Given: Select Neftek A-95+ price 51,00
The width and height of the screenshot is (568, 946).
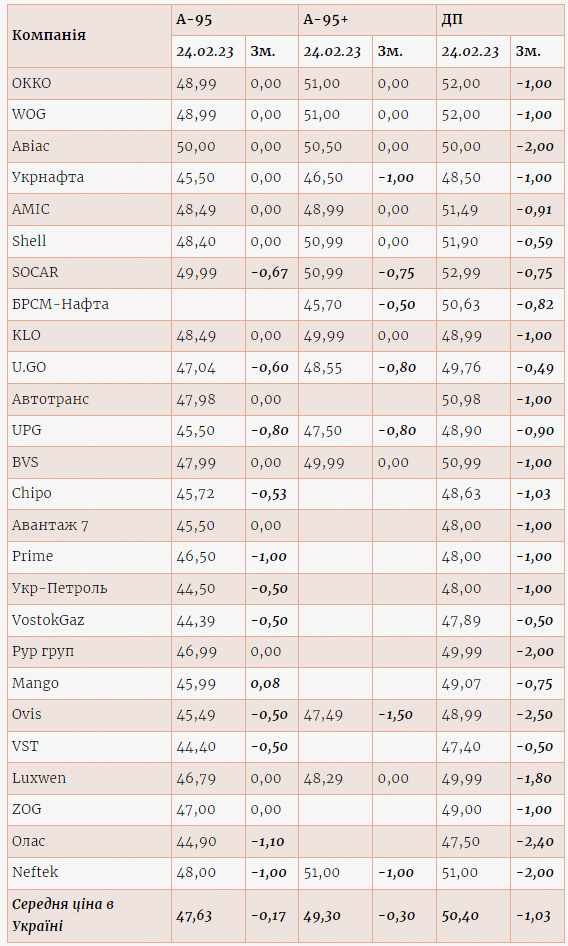Looking at the screenshot, I should coord(322,872).
